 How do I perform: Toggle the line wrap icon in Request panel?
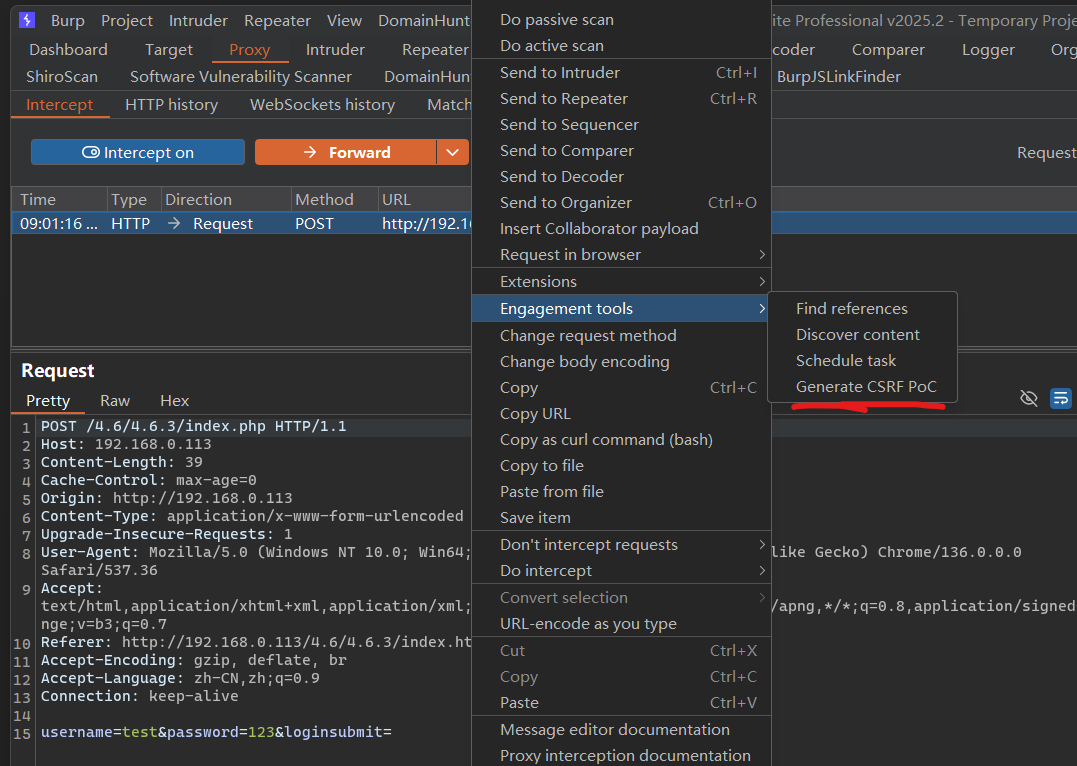click(x=1060, y=399)
